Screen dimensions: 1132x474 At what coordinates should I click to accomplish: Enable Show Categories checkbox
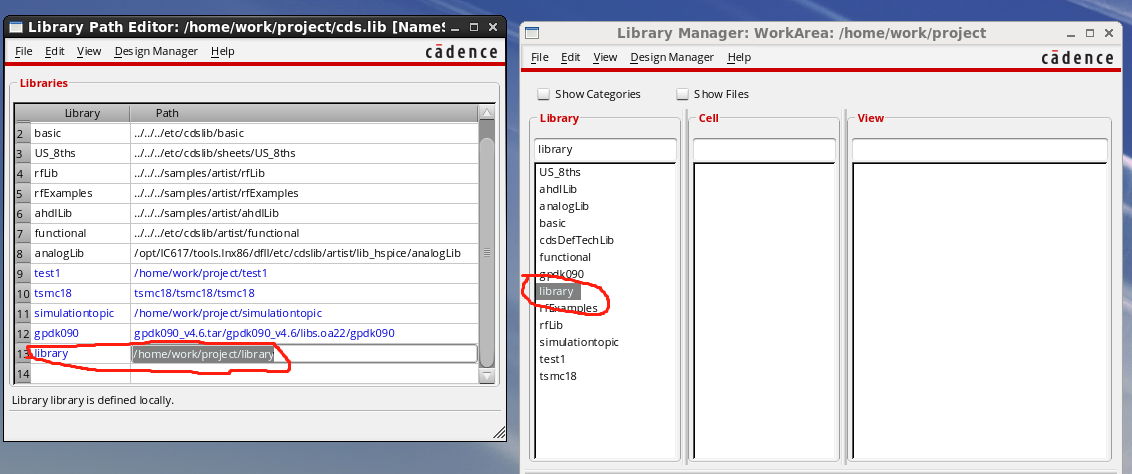(544, 94)
